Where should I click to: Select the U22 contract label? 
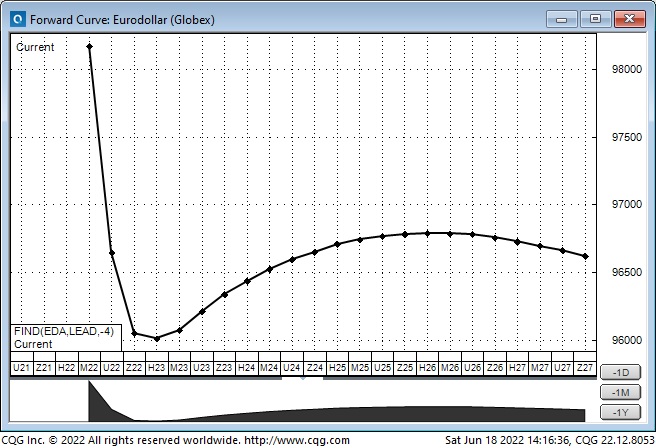(x=111, y=368)
